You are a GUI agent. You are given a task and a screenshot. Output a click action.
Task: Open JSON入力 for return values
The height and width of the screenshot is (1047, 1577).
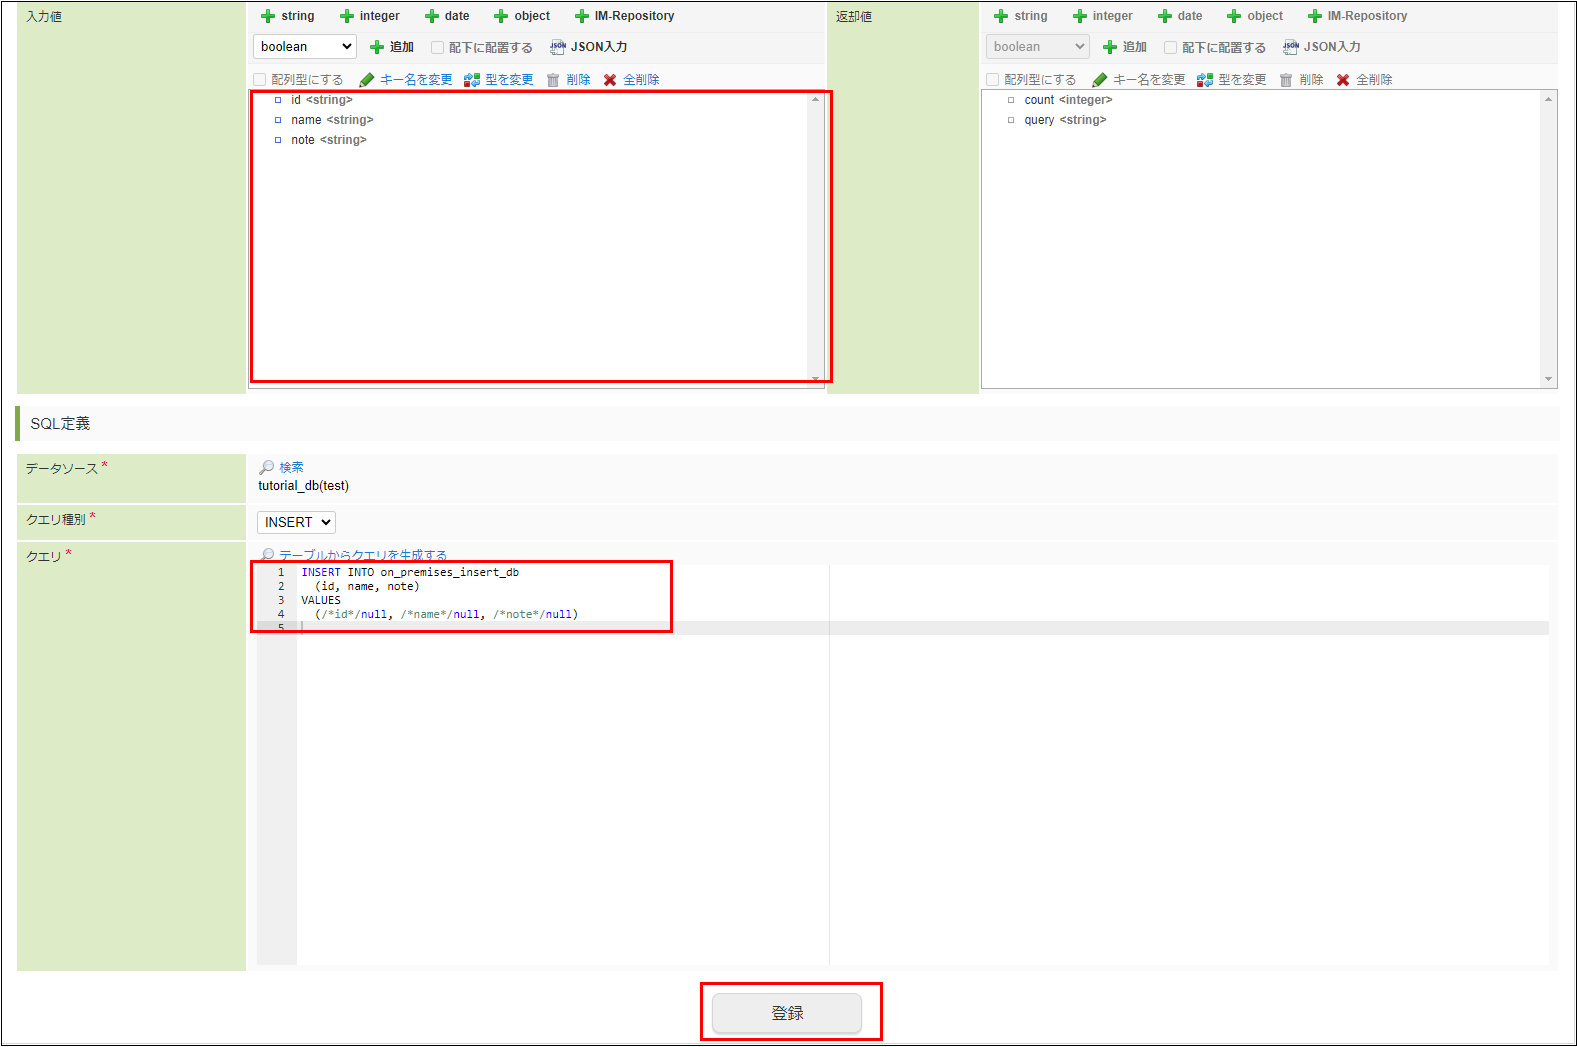pyautogui.click(x=1322, y=47)
